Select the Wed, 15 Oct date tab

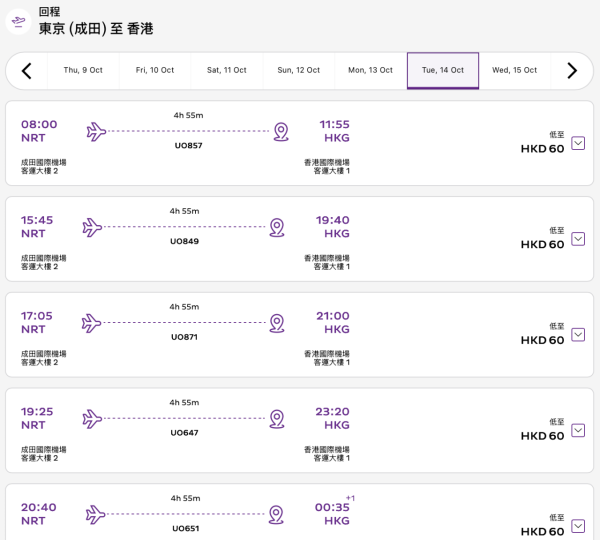(515, 70)
